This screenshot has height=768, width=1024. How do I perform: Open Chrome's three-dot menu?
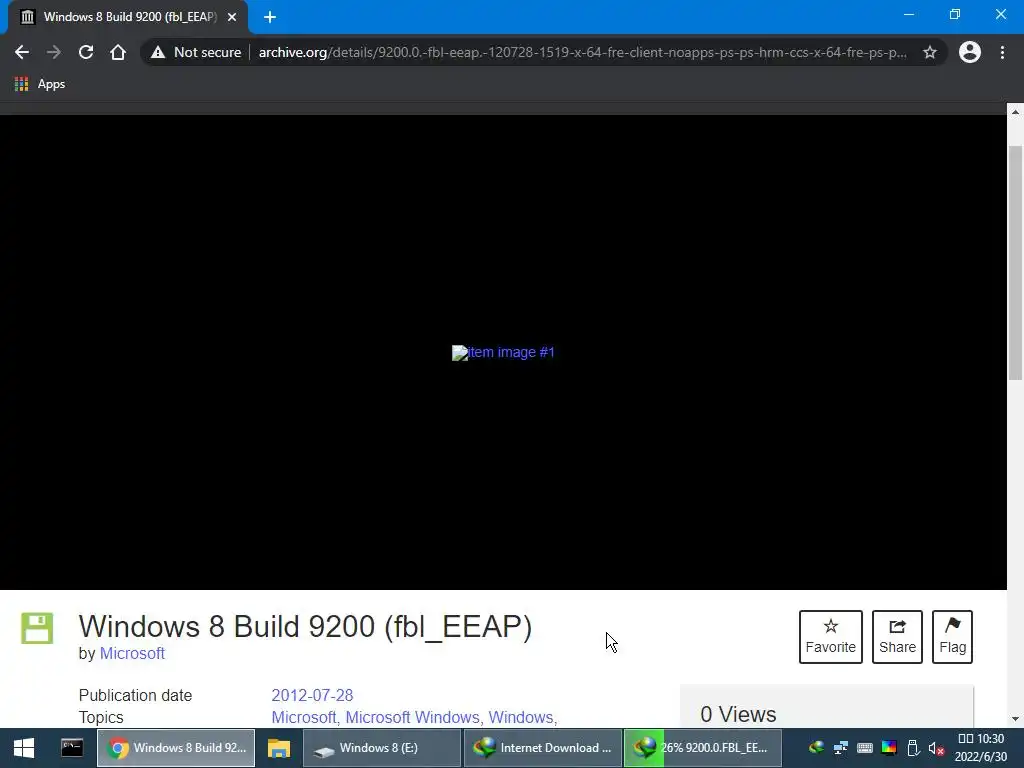point(1002,52)
